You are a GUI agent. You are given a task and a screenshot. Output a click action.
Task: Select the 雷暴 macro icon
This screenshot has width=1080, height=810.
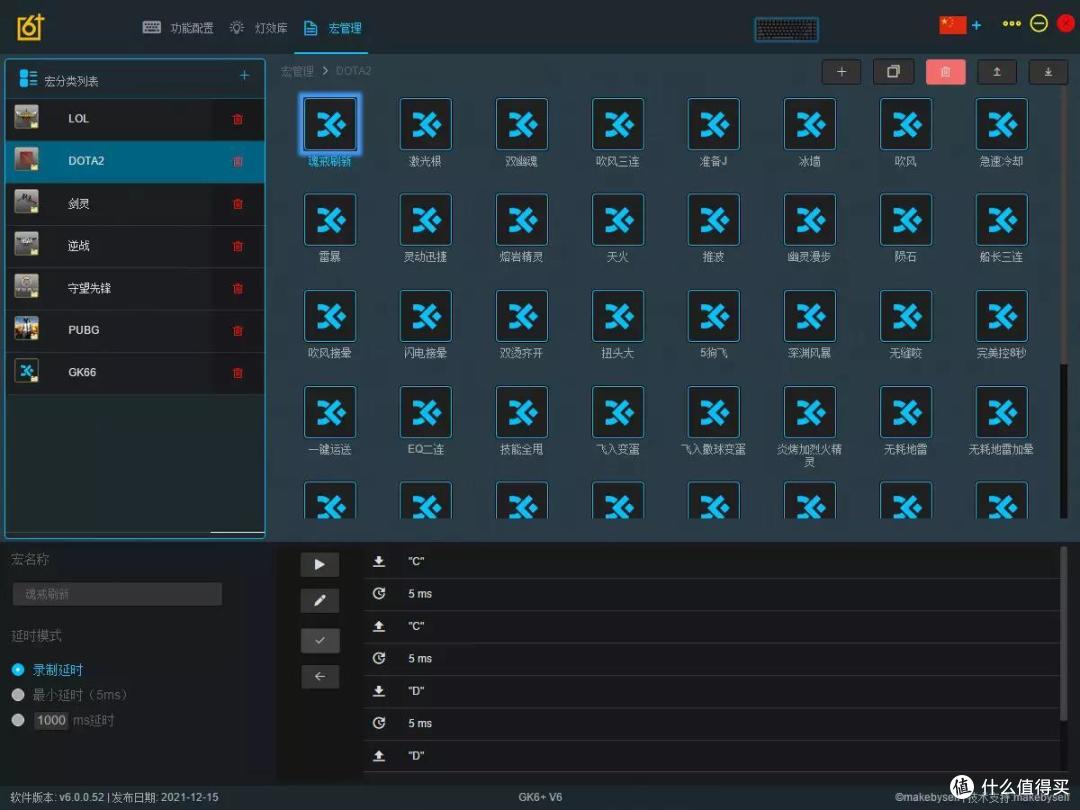click(330, 220)
